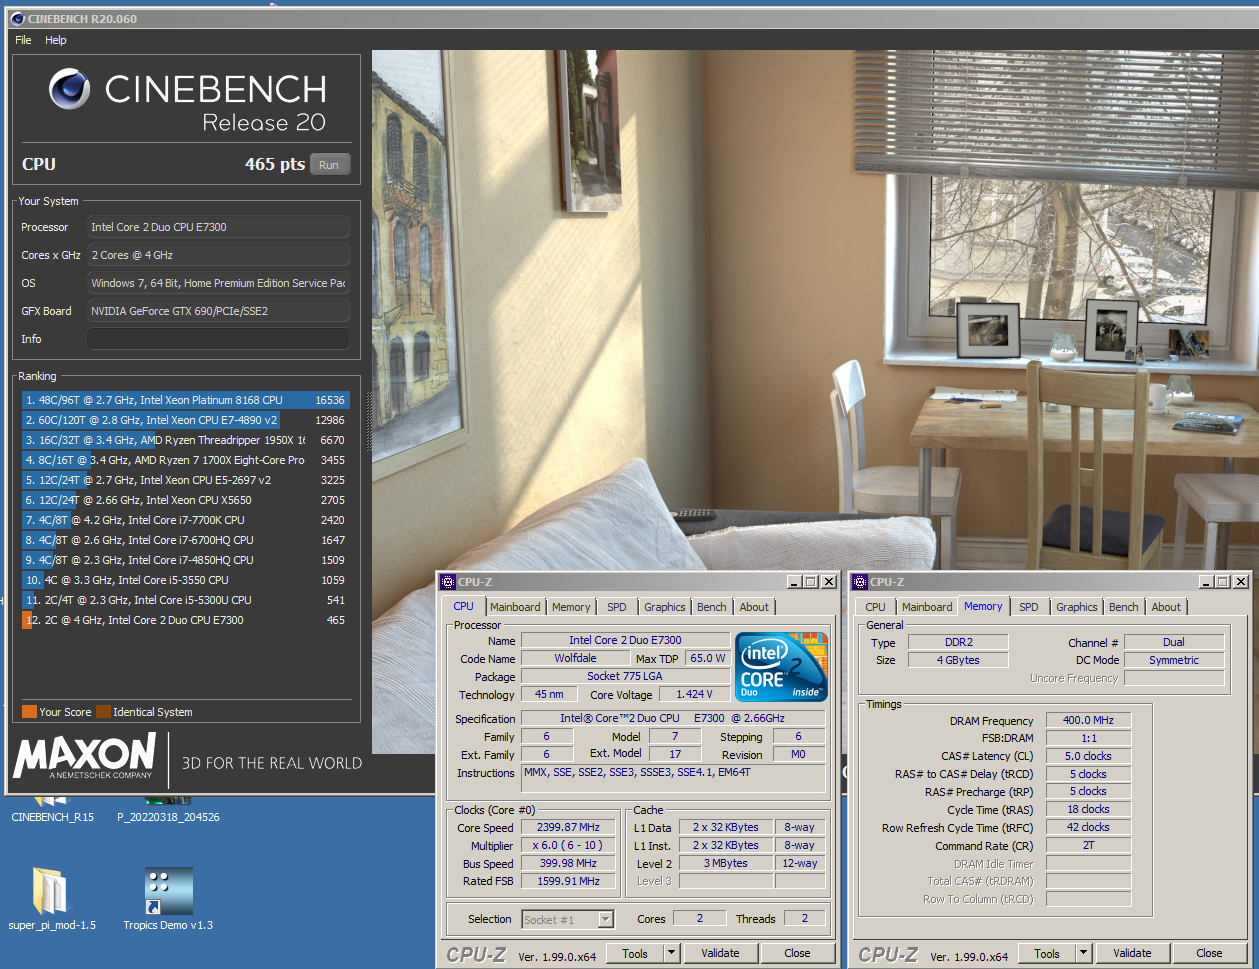1259x969 pixels.
Task: Select Xeon E7-4890 v2 ranking row
Action: [x=186, y=420]
